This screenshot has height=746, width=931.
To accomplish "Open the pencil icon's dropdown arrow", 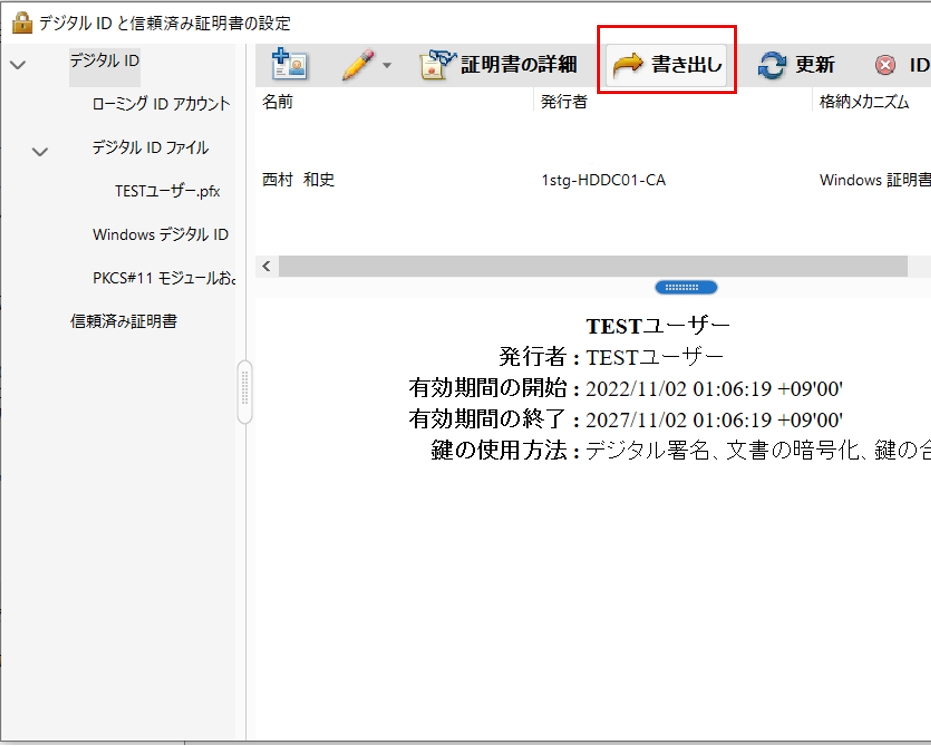I will pyautogui.click(x=385, y=68).
